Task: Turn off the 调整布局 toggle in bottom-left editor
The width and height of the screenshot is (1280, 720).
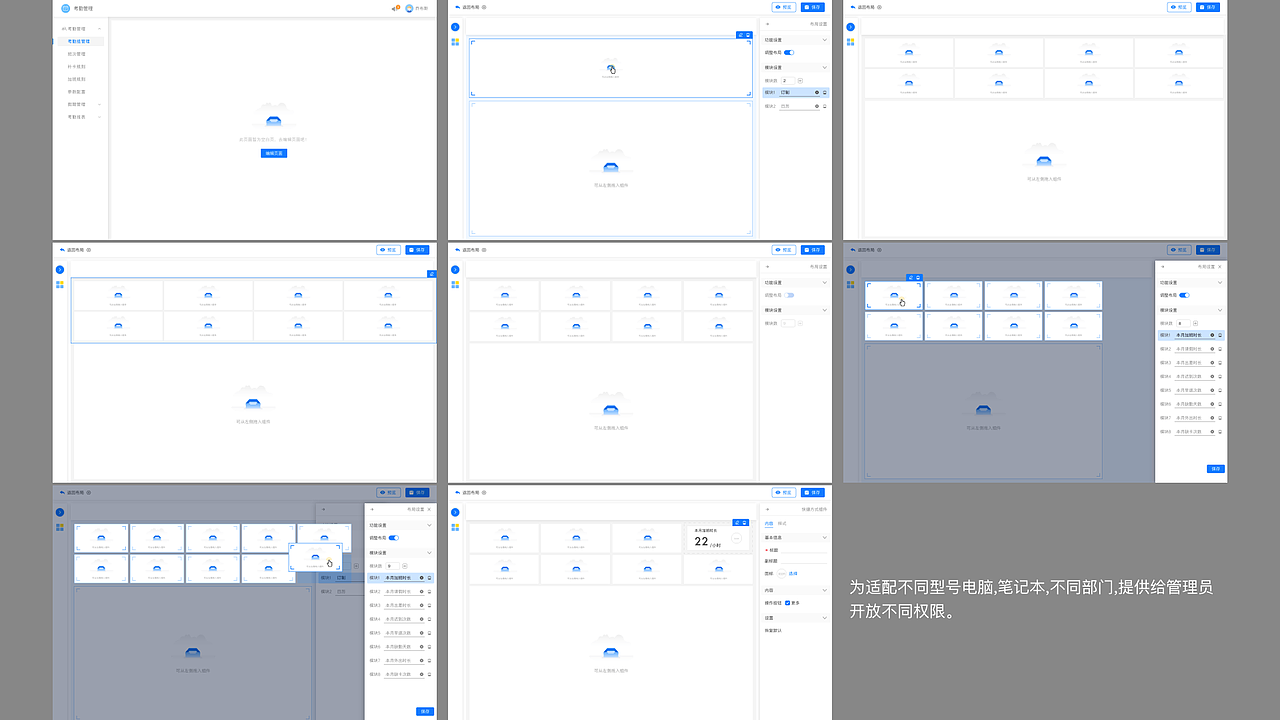Action: pos(395,538)
